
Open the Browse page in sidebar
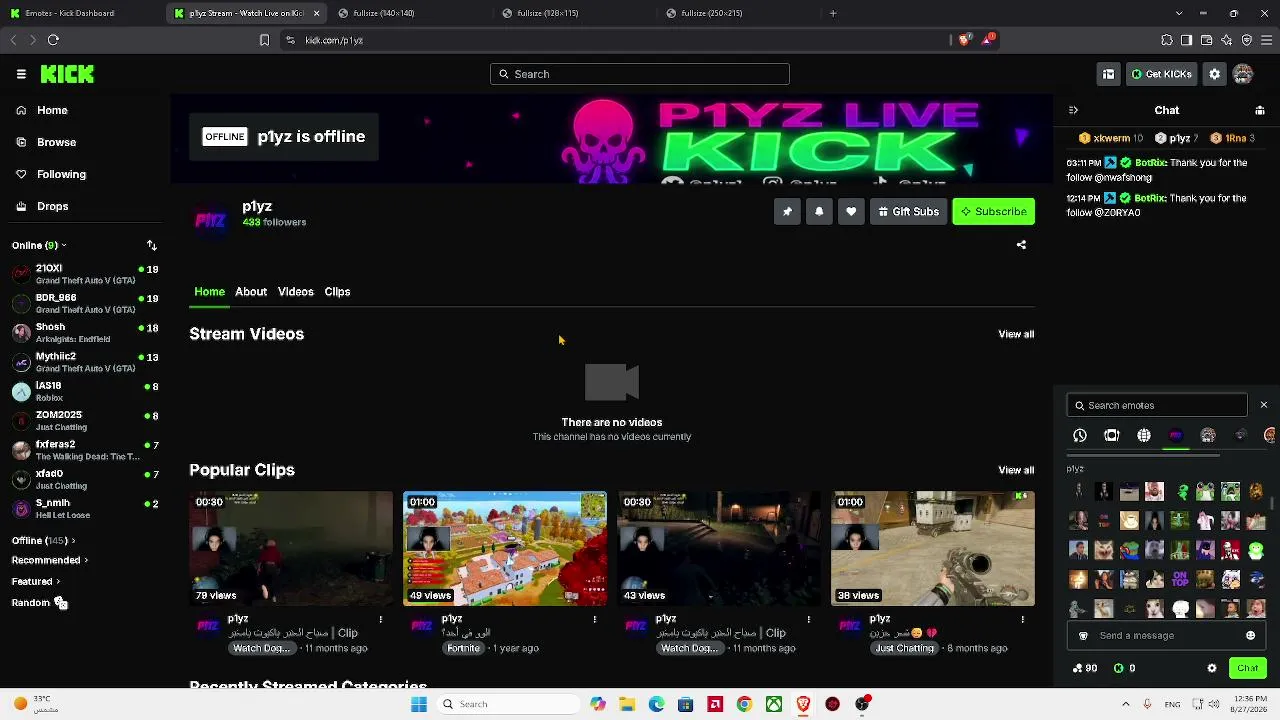point(57,142)
